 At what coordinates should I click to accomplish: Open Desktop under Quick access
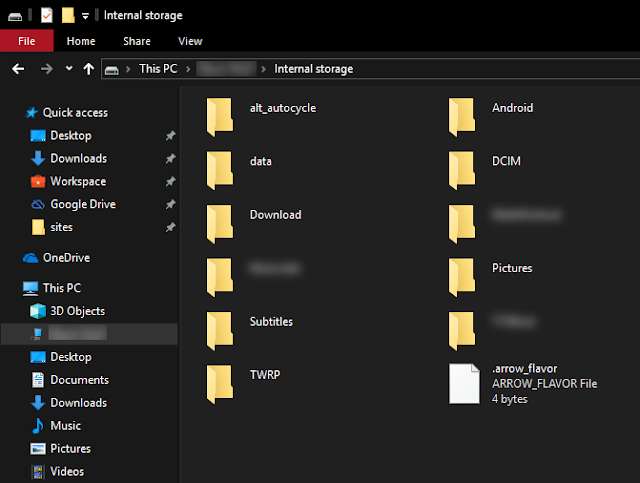coord(71,135)
